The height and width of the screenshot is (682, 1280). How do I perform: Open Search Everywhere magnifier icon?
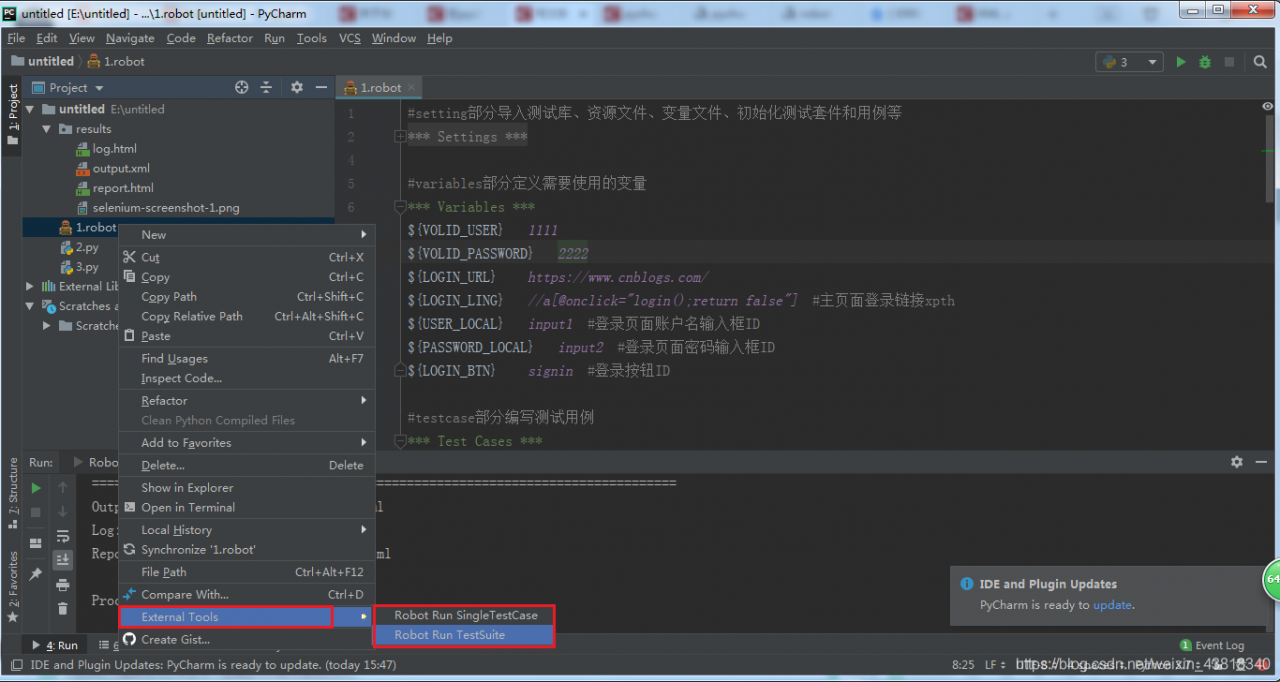click(x=1260, y=62)
